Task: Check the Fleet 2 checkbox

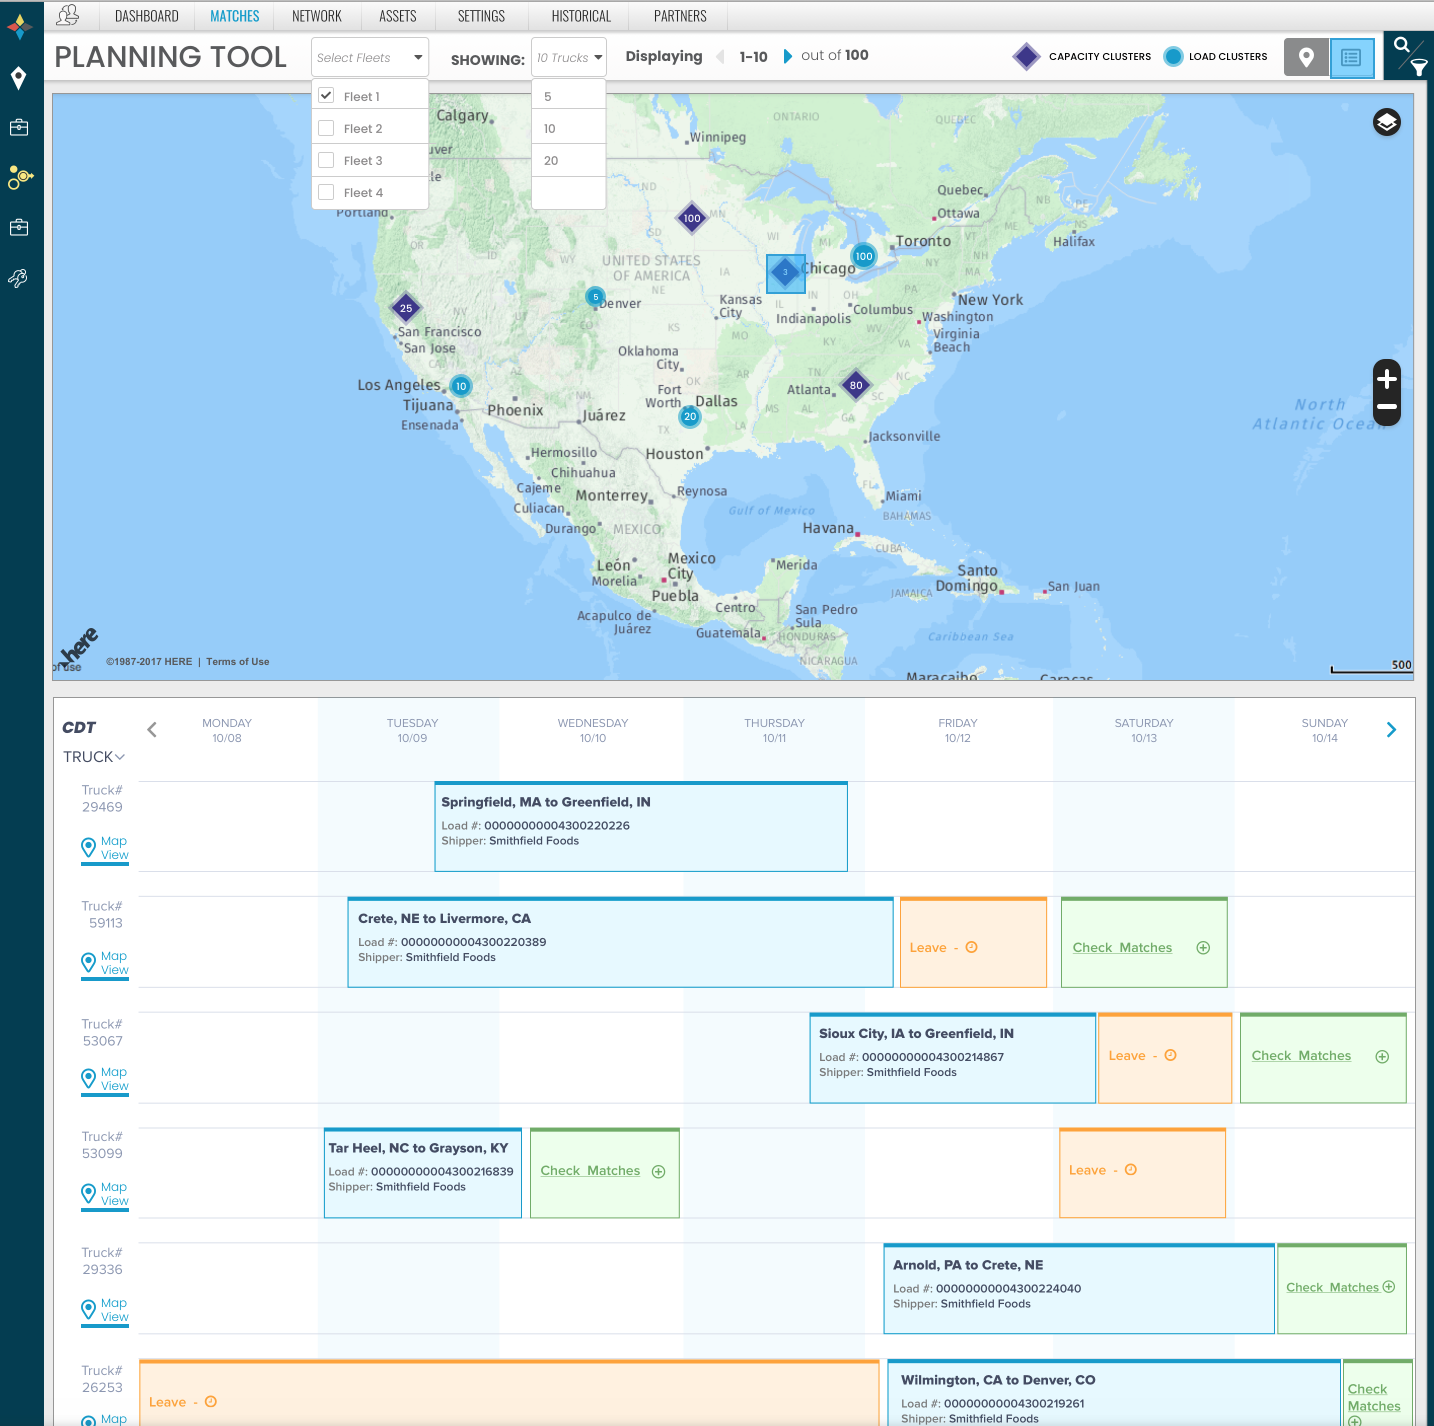Action: pyautogui.click(x=326, y=128)
